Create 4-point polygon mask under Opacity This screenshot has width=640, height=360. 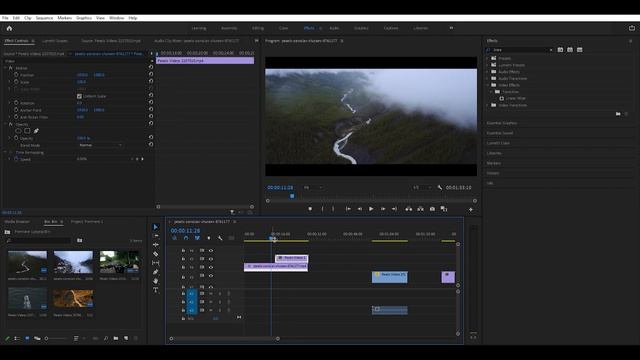[27, 131]
